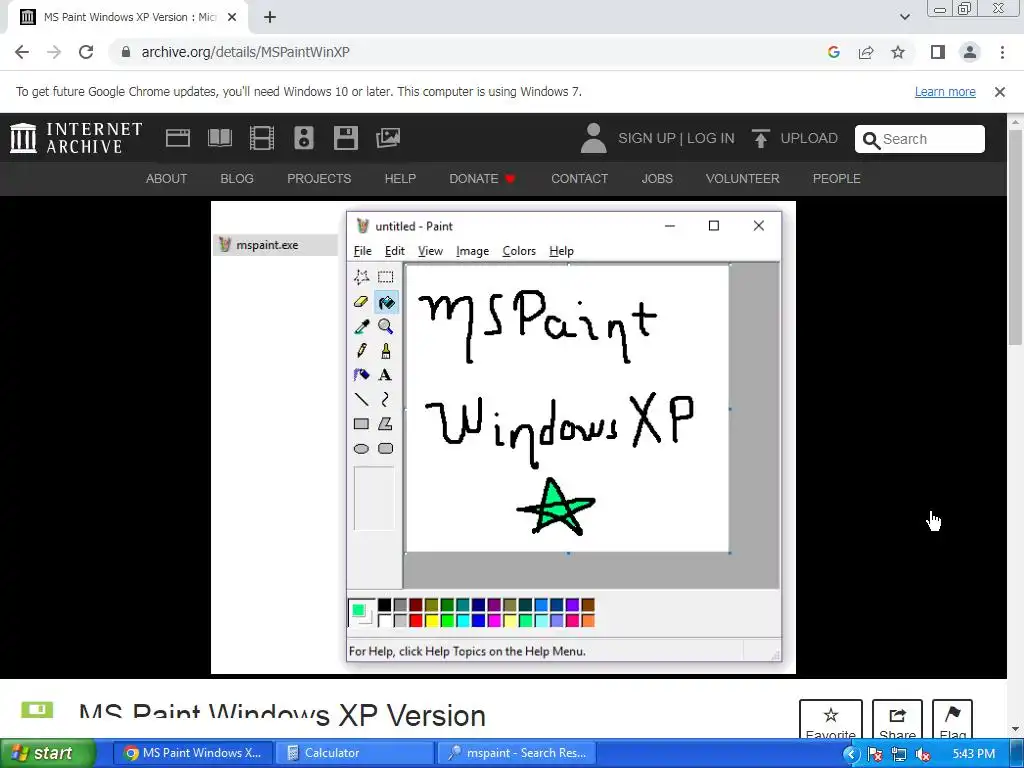
Task: Open Internet Archive Audio speaker icon
Action: tap(304, 138)
